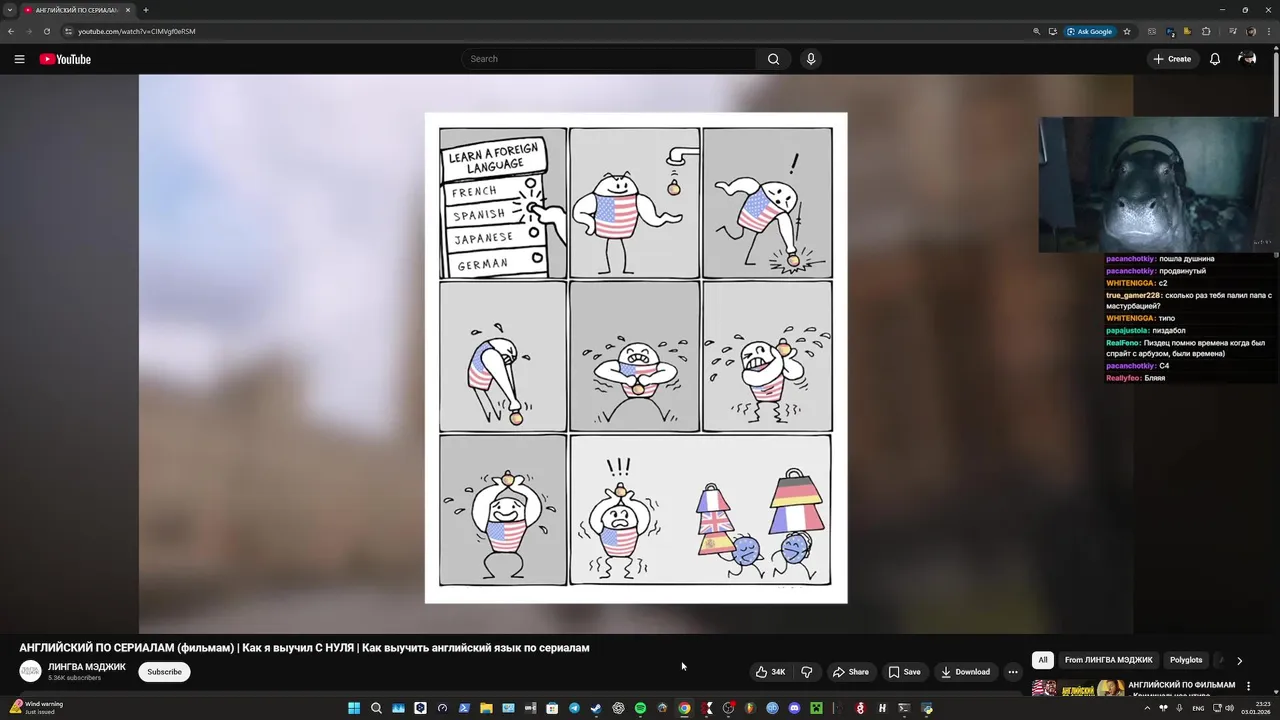The height and width of the screenshot is (720, 1280).
Task: Click the YouTube search input field
Action: [x=610, y=59]
